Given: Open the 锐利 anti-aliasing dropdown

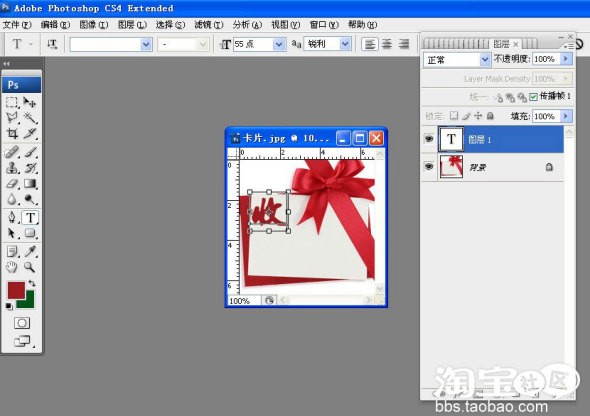Looking at the screenshot, I should click(345, 44).
